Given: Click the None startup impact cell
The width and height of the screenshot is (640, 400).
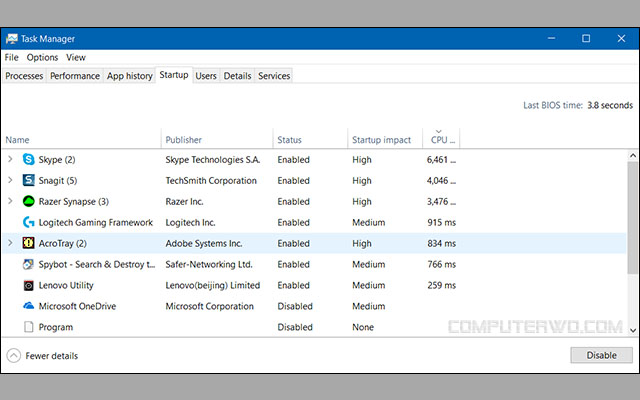Looking at the screenshot, I should [363, 327].
